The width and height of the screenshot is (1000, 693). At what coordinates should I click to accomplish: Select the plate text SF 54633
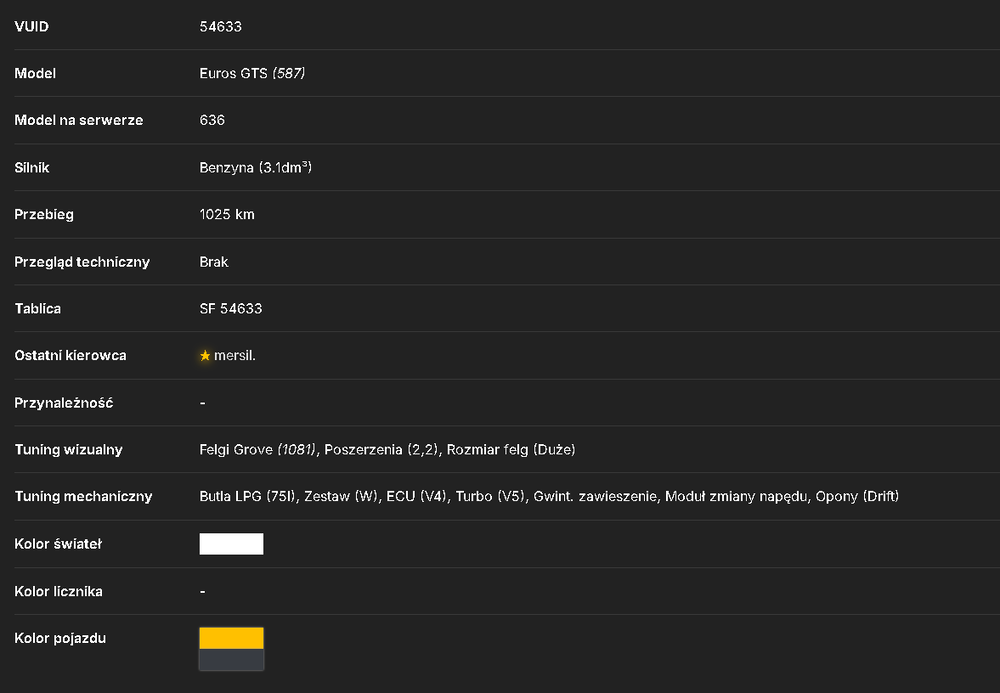(x=231, y=309)
